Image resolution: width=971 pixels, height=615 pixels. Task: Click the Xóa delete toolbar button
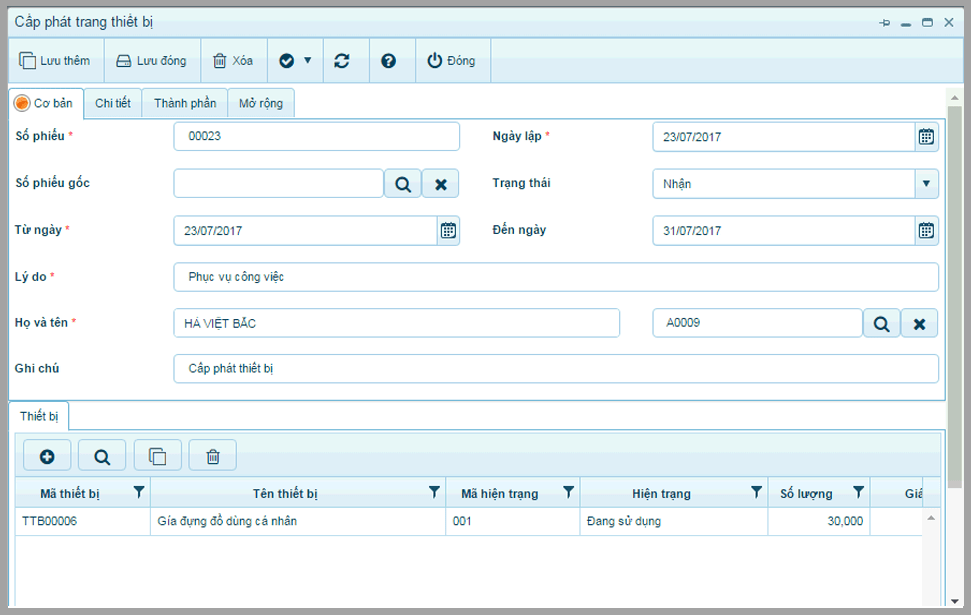tap(233, 61)
